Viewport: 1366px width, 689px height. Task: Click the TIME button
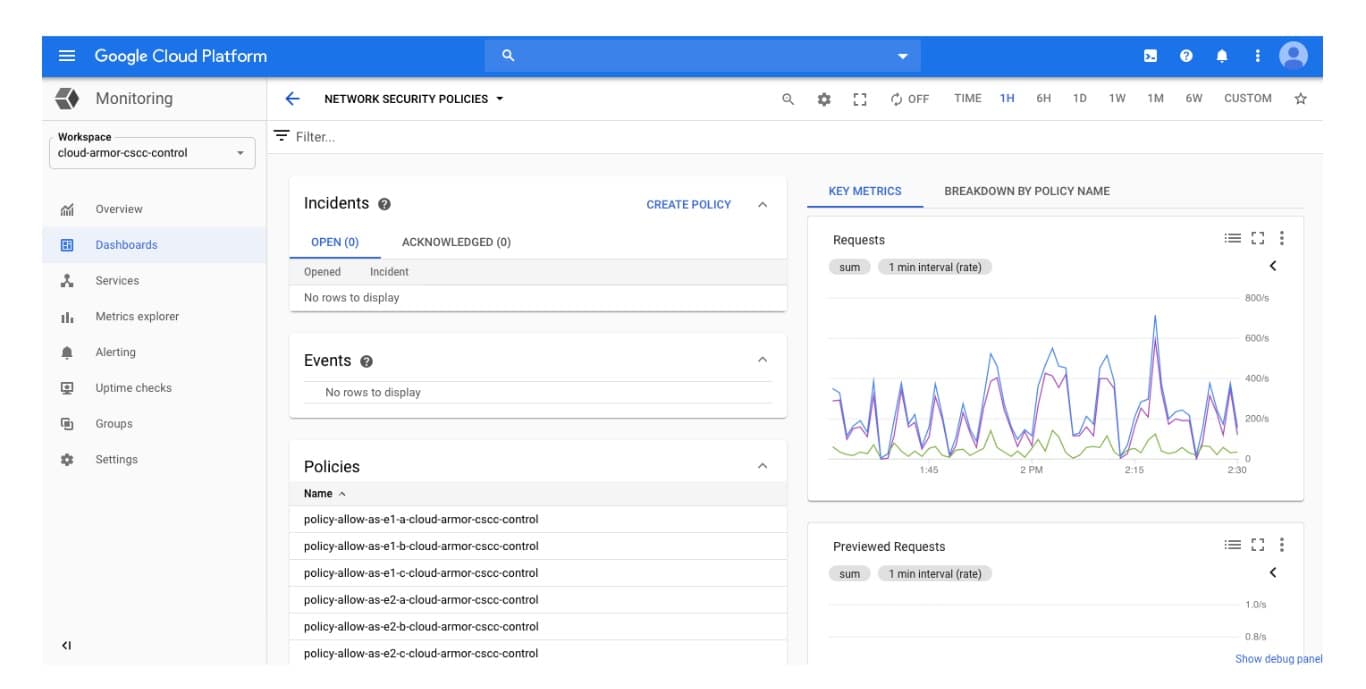click(968, 99)
